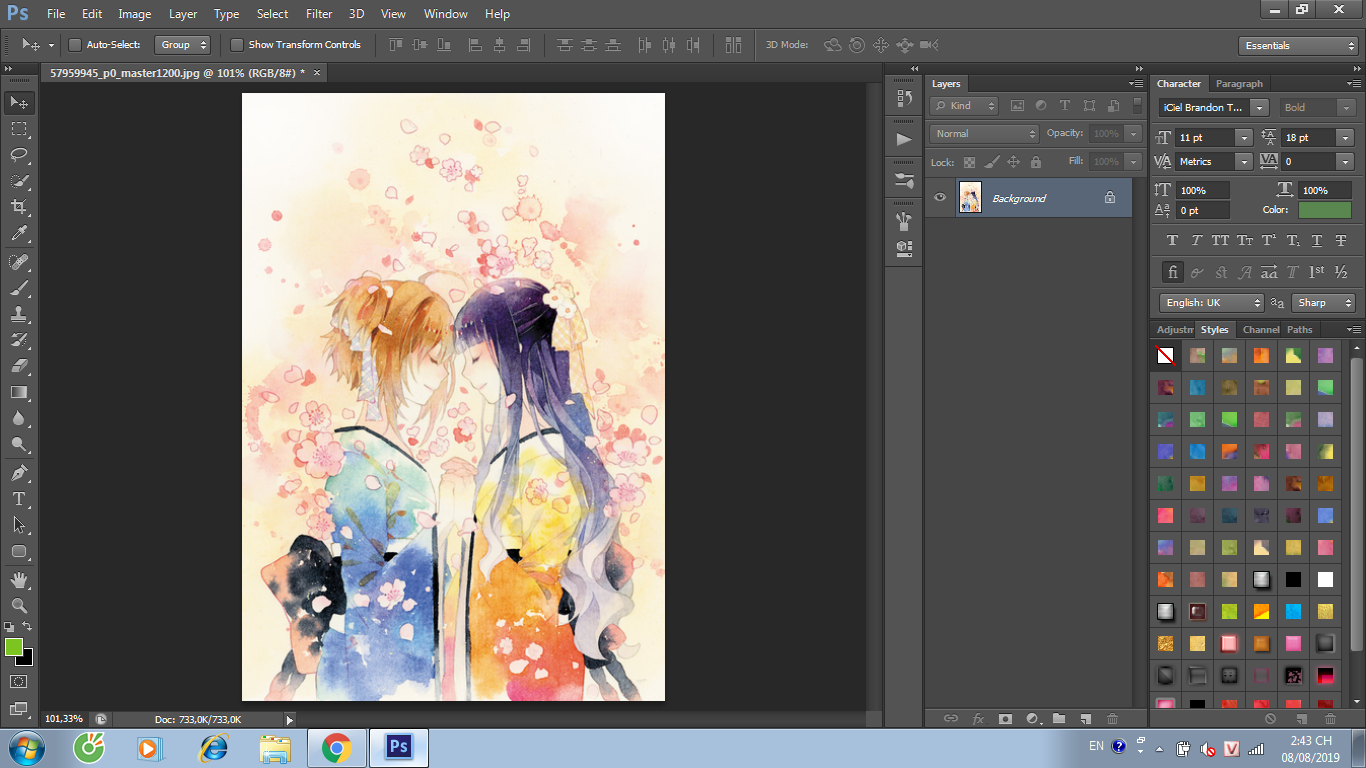Click the Quick Mask mode icon
The image size is (1366, 768).
(x=19, y=681)
